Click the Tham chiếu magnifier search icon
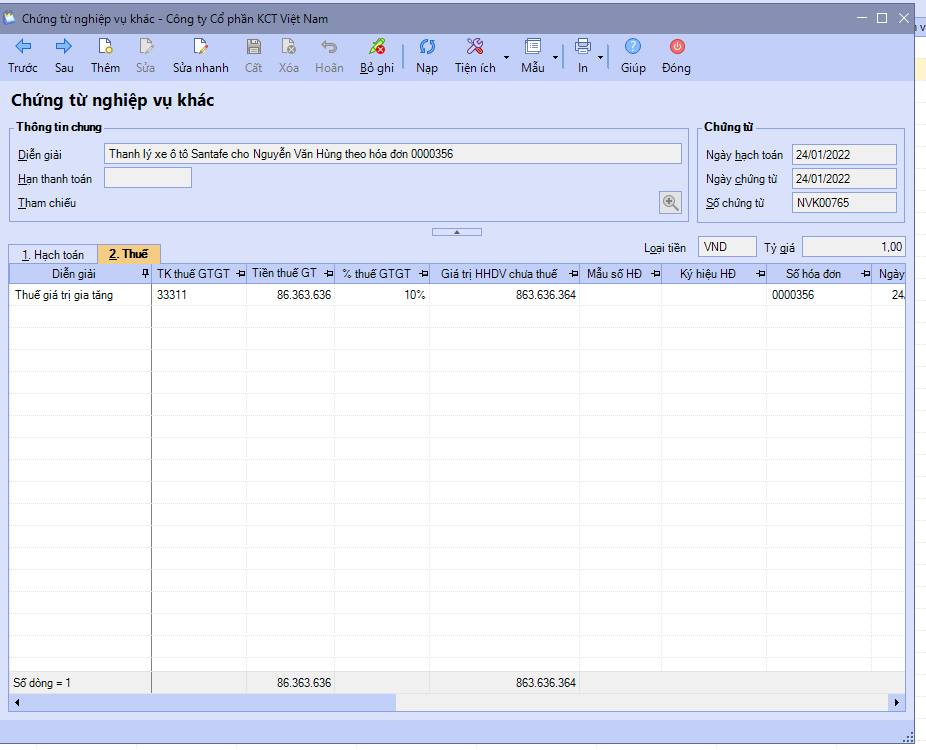926x750 pixels. click(670, 203)
